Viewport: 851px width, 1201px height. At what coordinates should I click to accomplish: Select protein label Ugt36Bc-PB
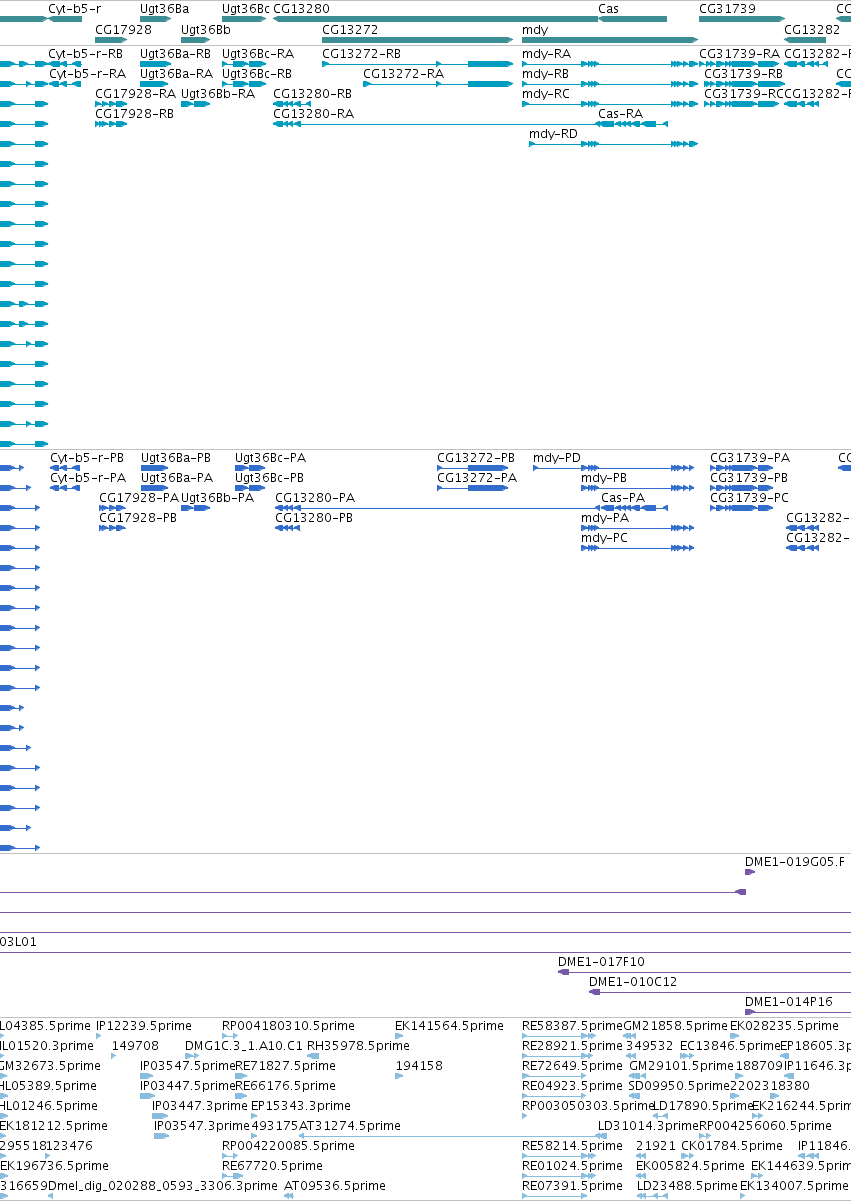(269, 477)
